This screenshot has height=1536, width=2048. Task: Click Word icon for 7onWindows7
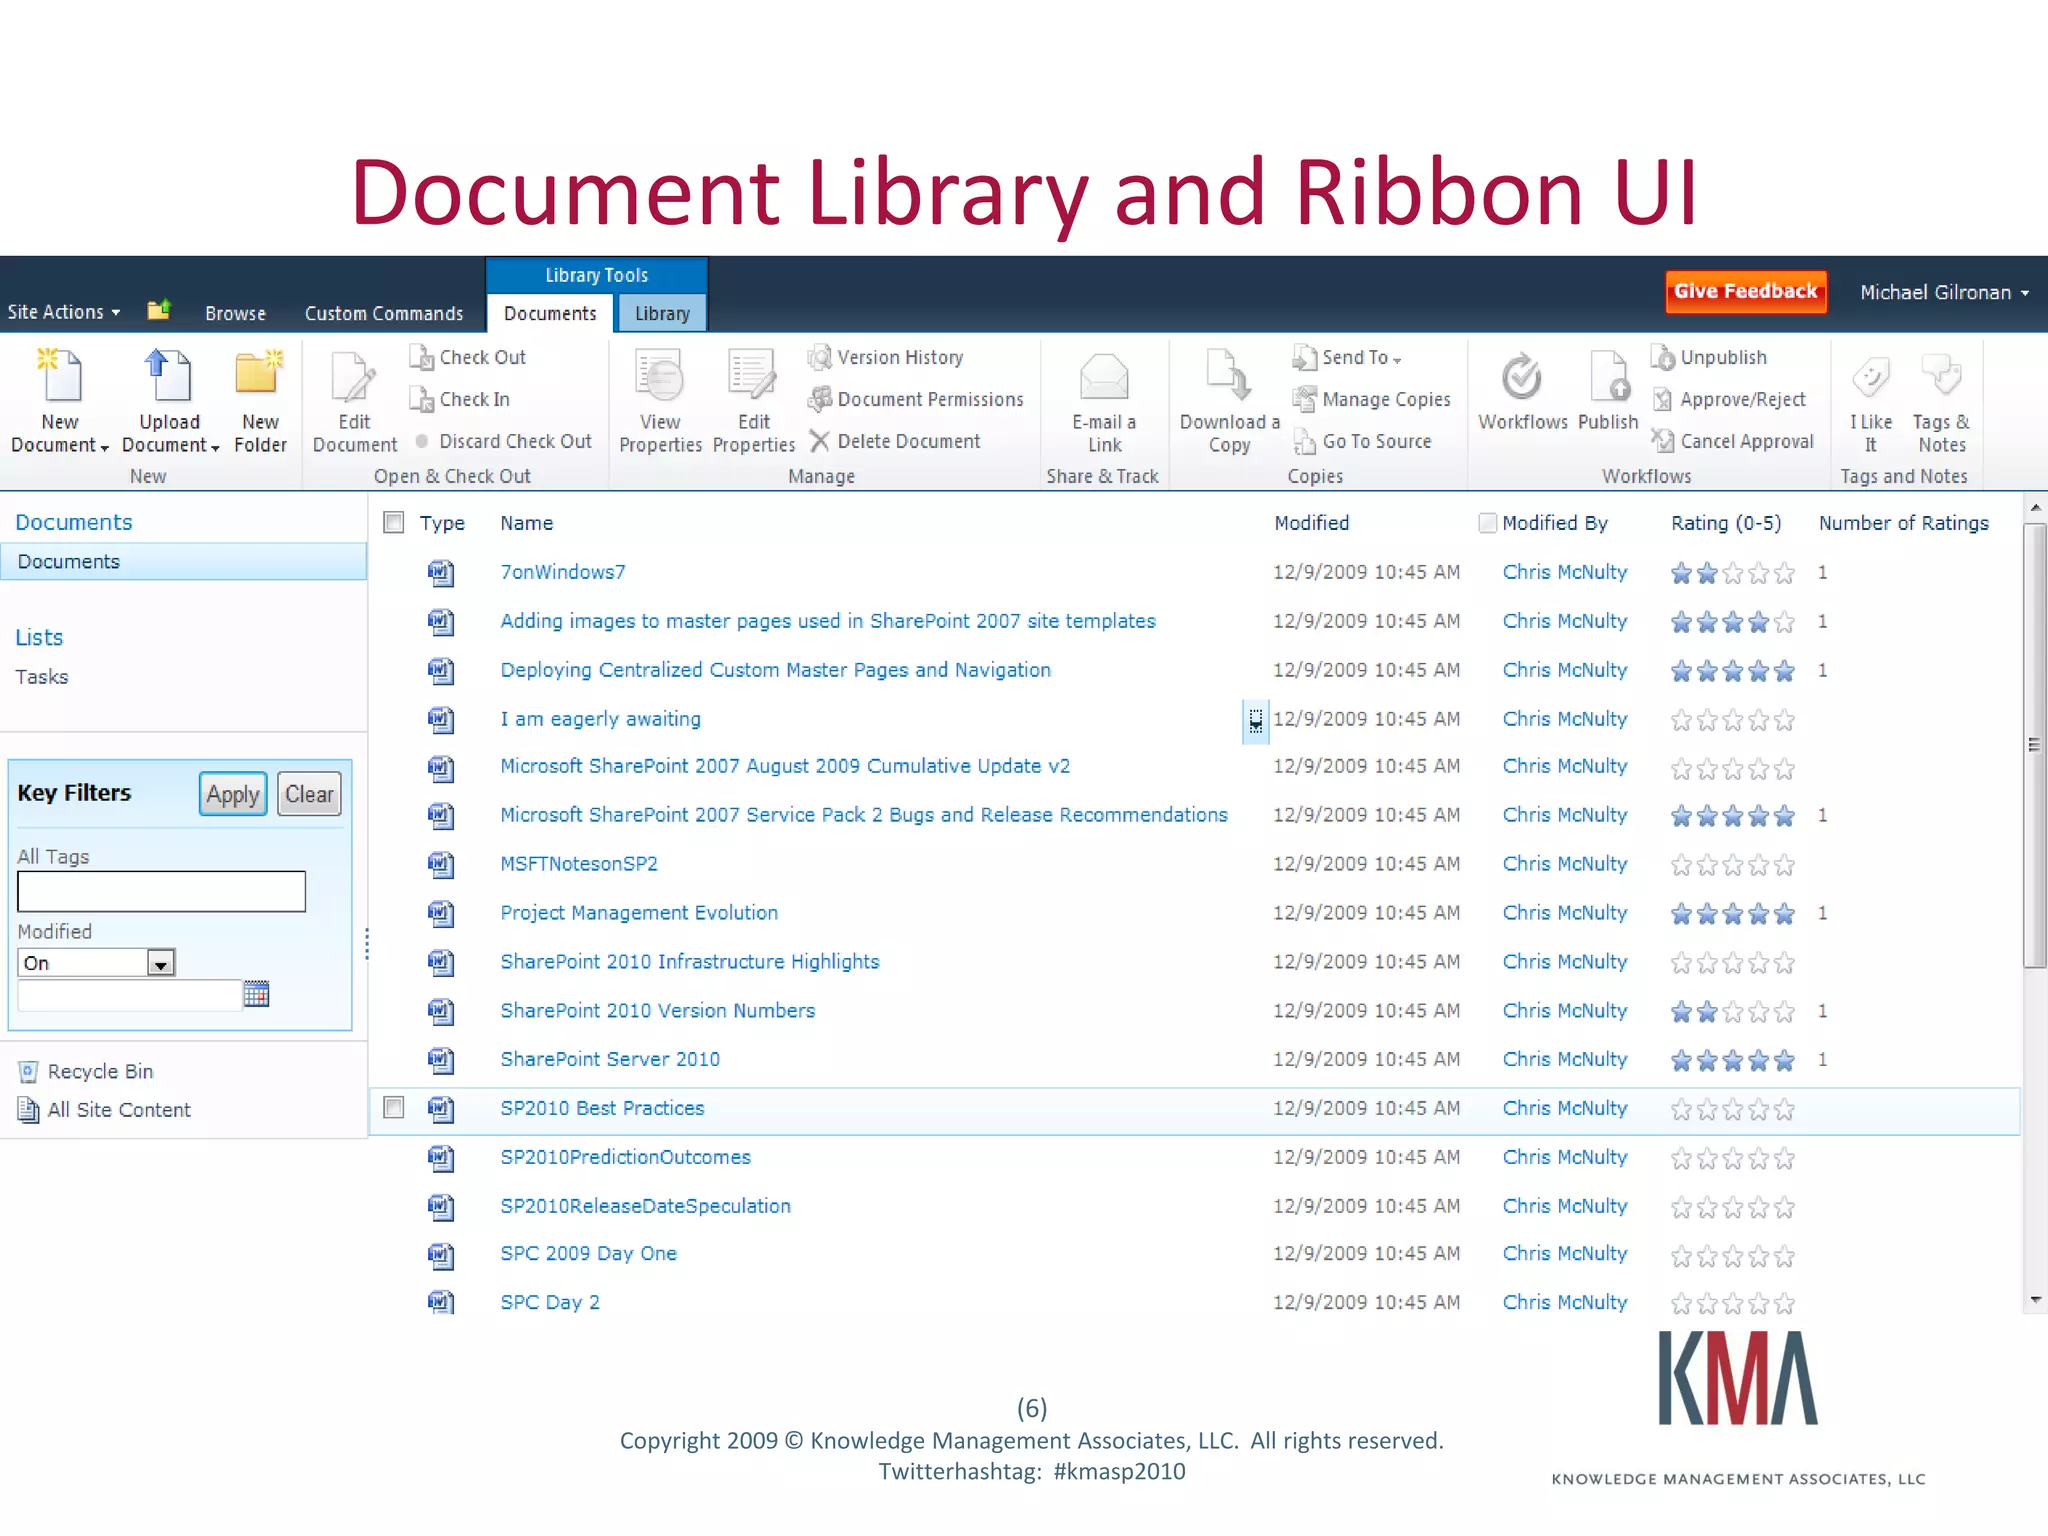pos(440,573)
